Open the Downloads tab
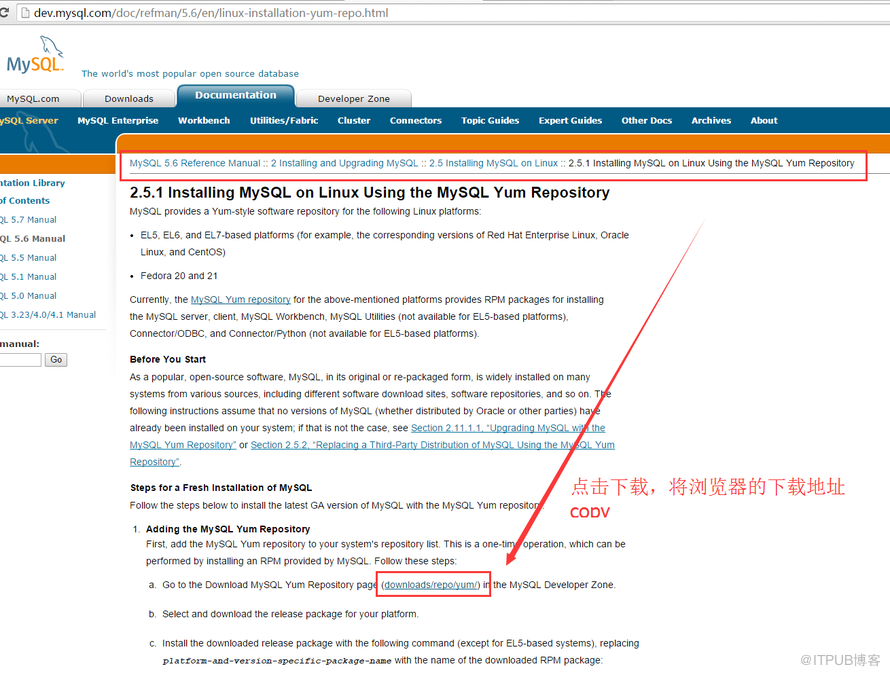Screen dimensions: 890x675 (x=129, y=98)
